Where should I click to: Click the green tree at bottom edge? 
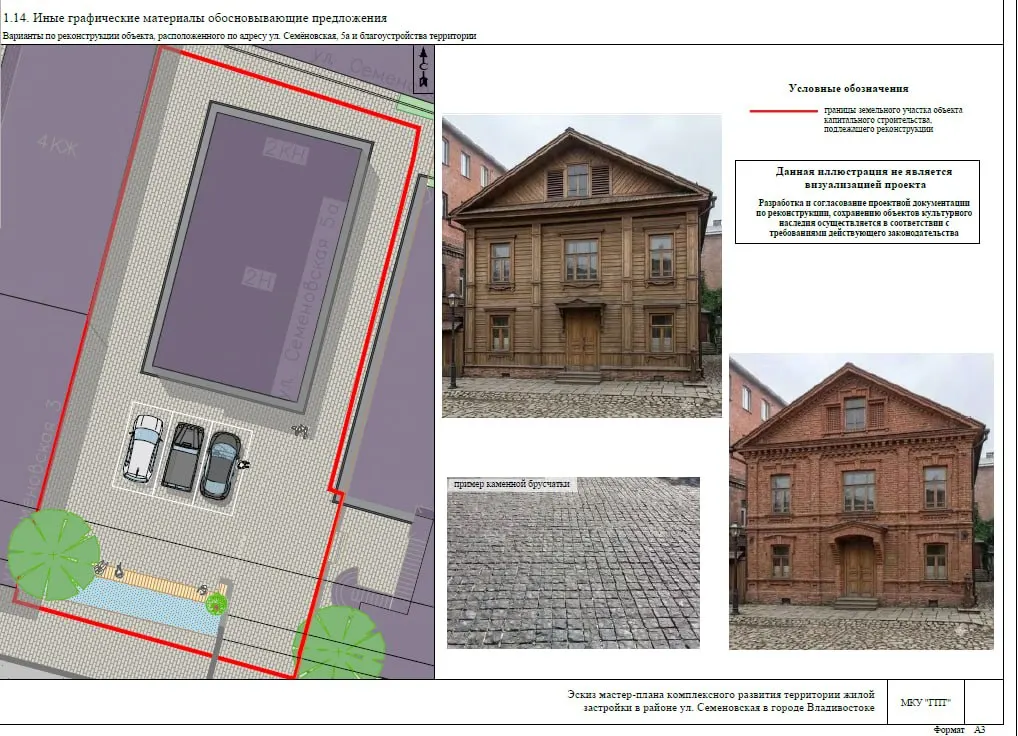click(x=339, y=642)
